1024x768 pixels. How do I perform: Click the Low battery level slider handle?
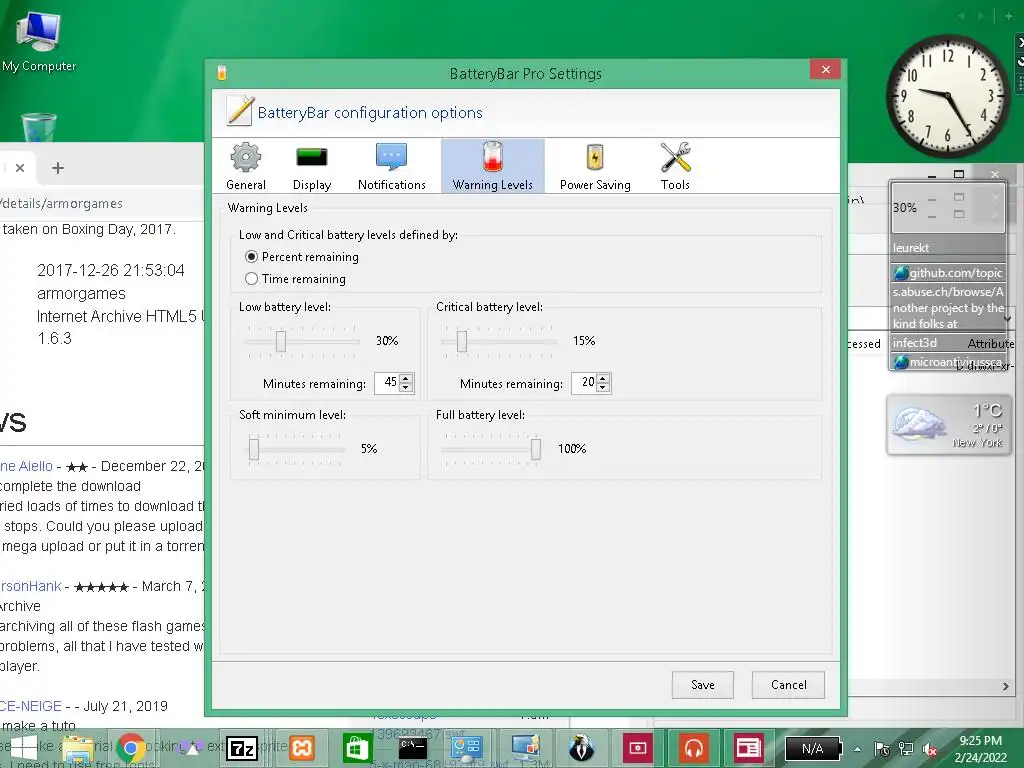coord(281,341)
